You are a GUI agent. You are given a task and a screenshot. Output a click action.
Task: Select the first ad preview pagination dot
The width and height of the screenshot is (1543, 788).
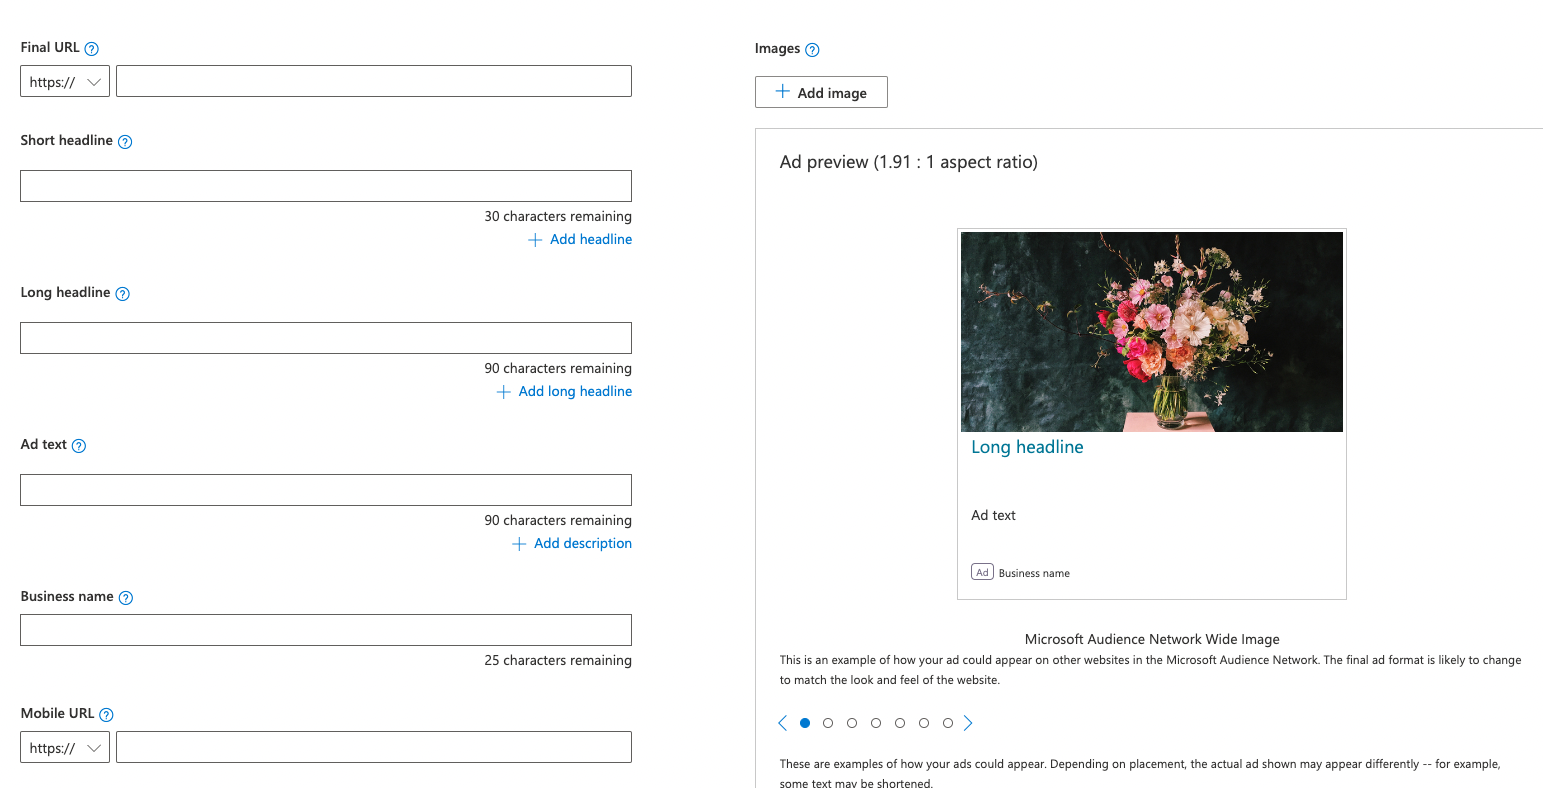click(805, 723)
